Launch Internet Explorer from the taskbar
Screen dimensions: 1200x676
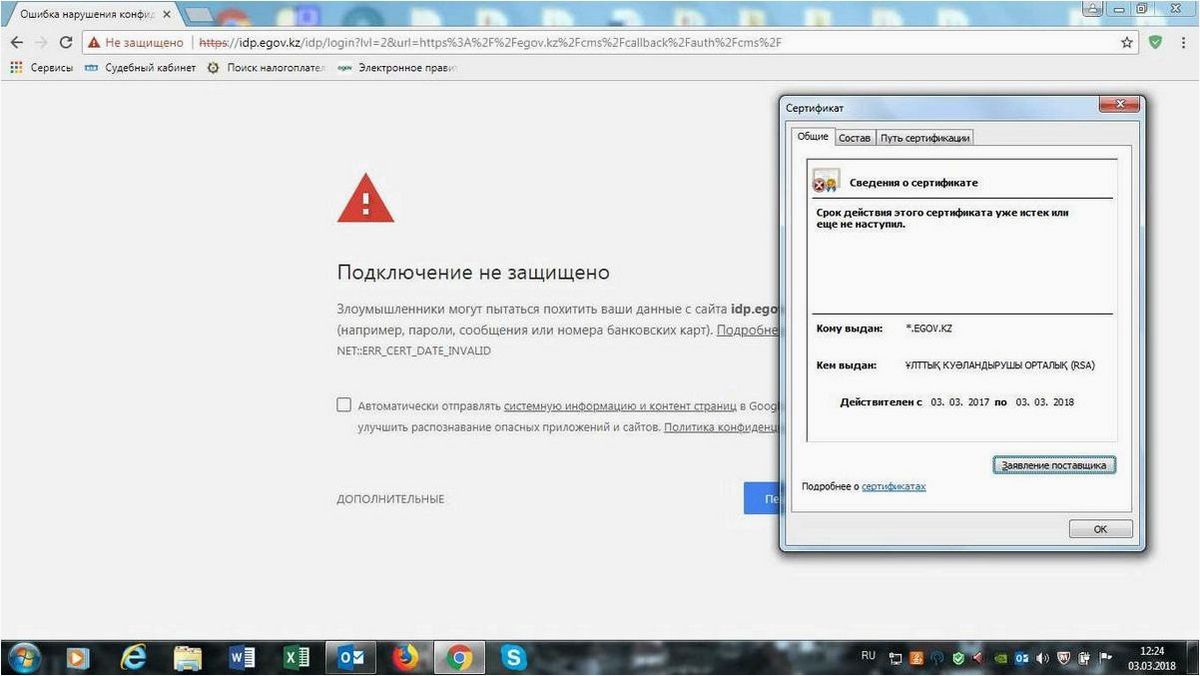point(133,657)
